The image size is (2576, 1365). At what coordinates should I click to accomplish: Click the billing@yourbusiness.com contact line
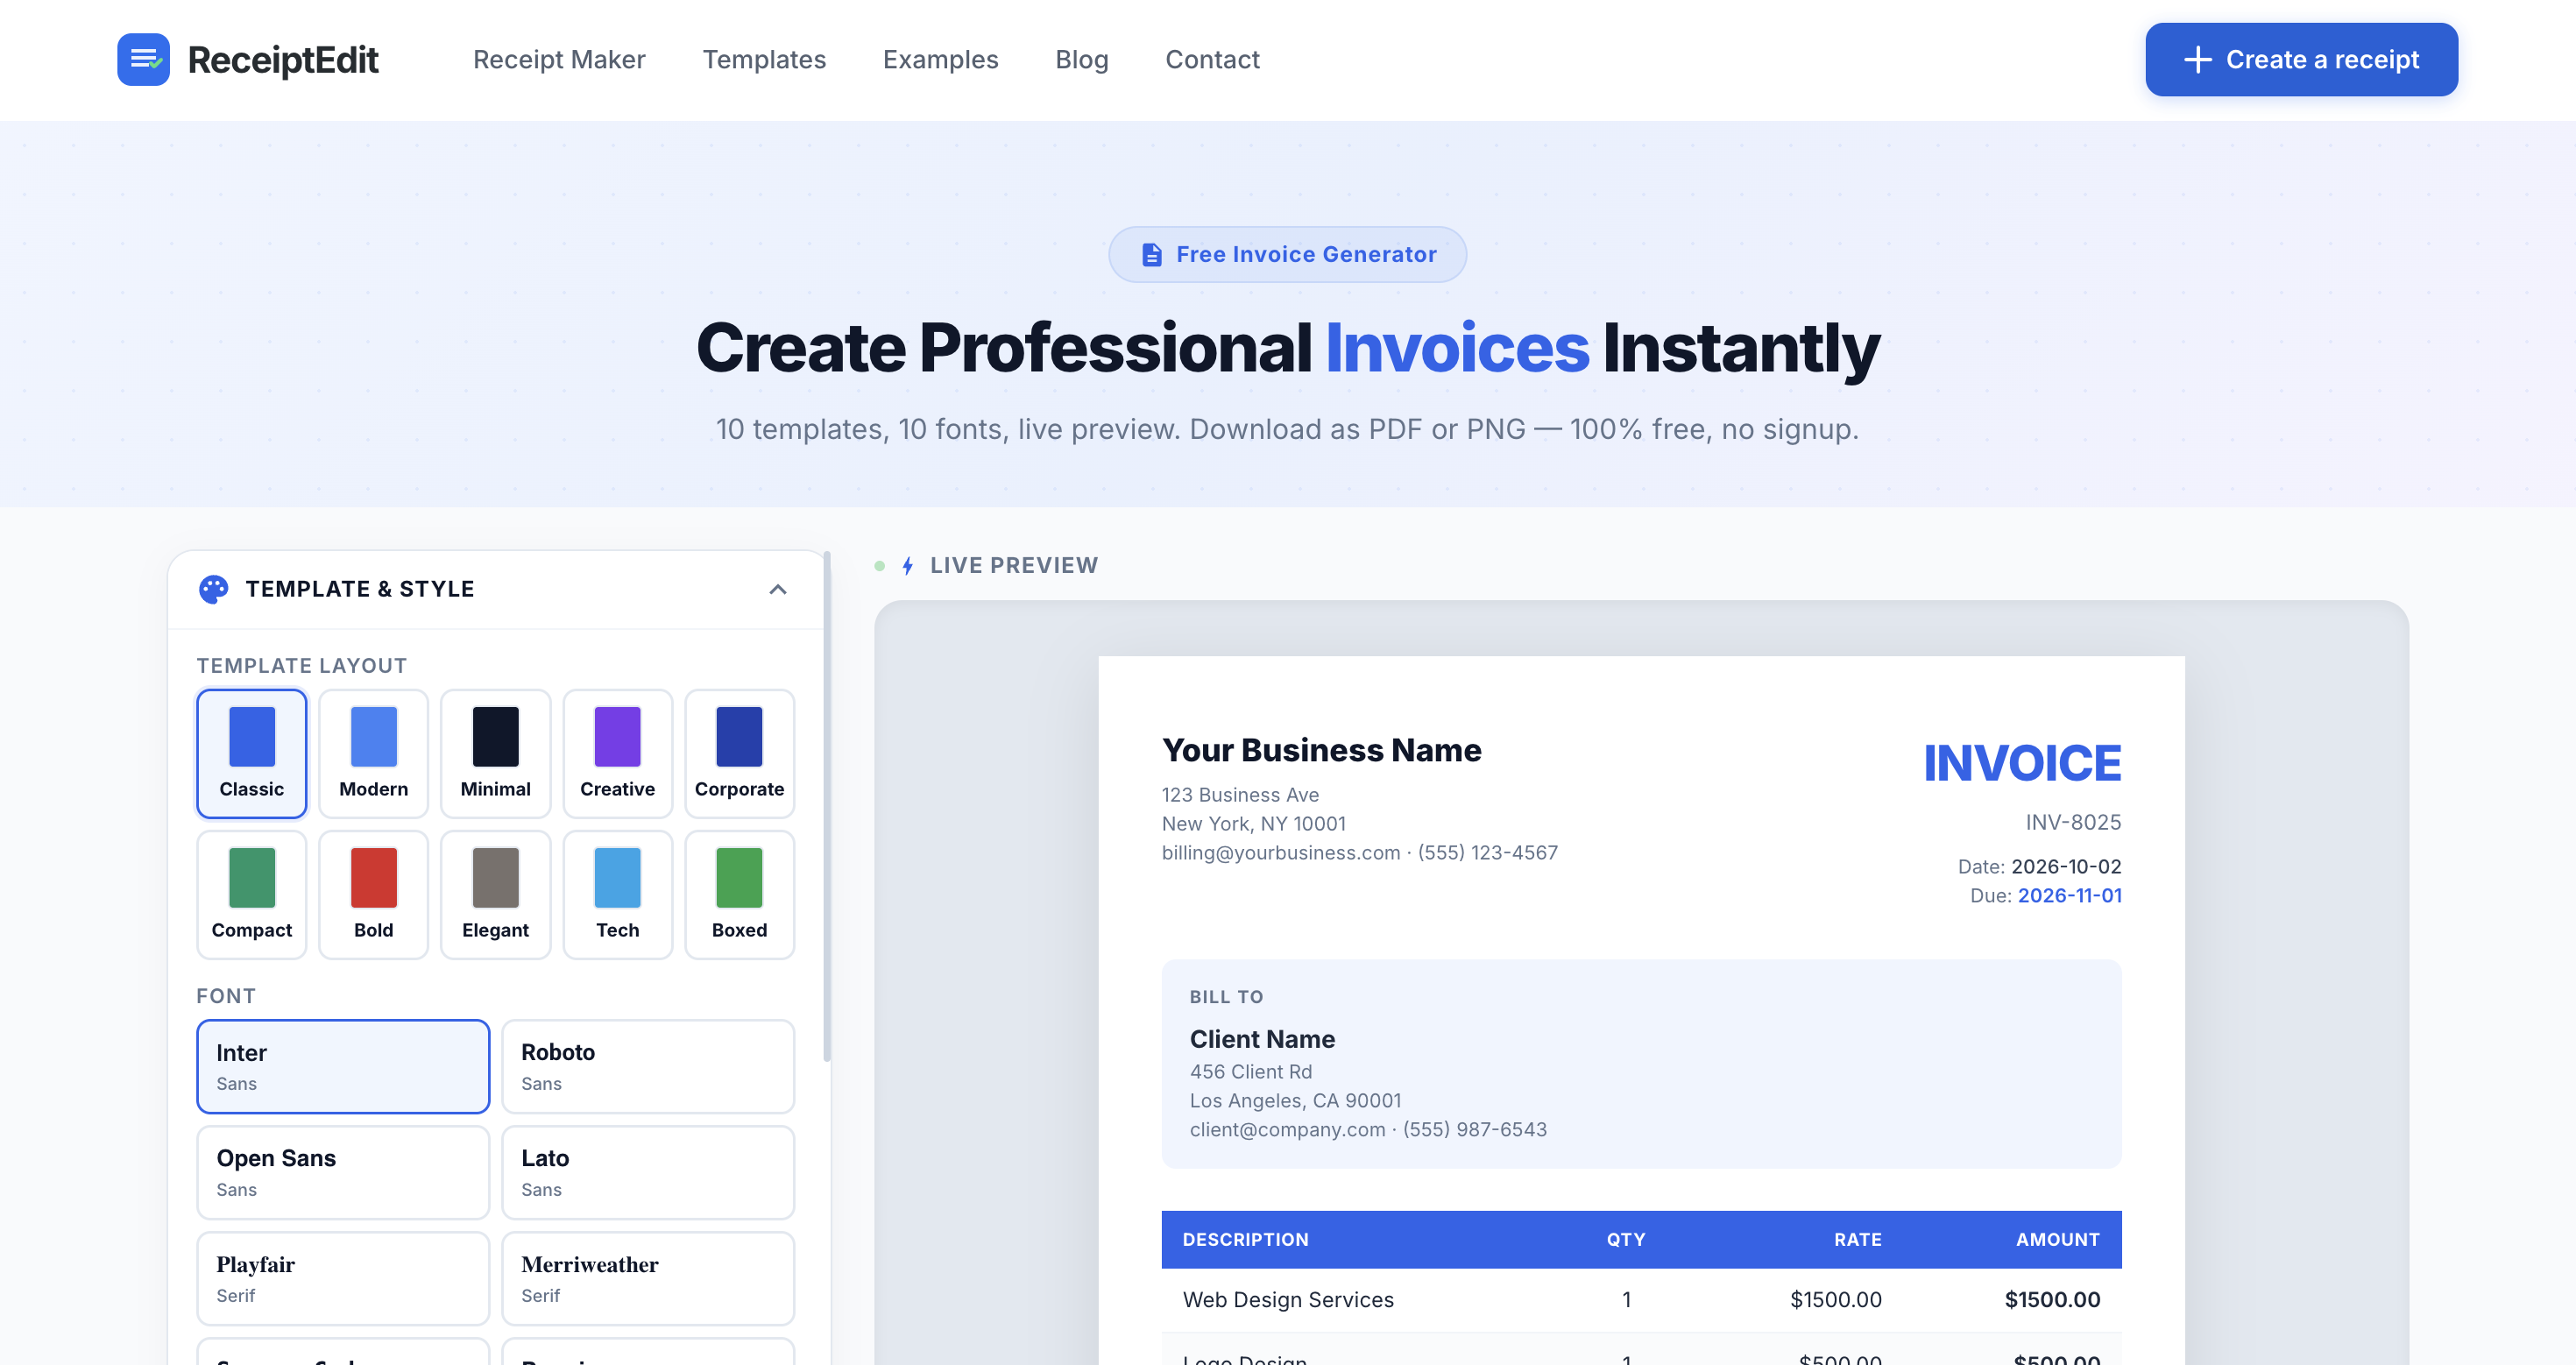coord(1360,852)
